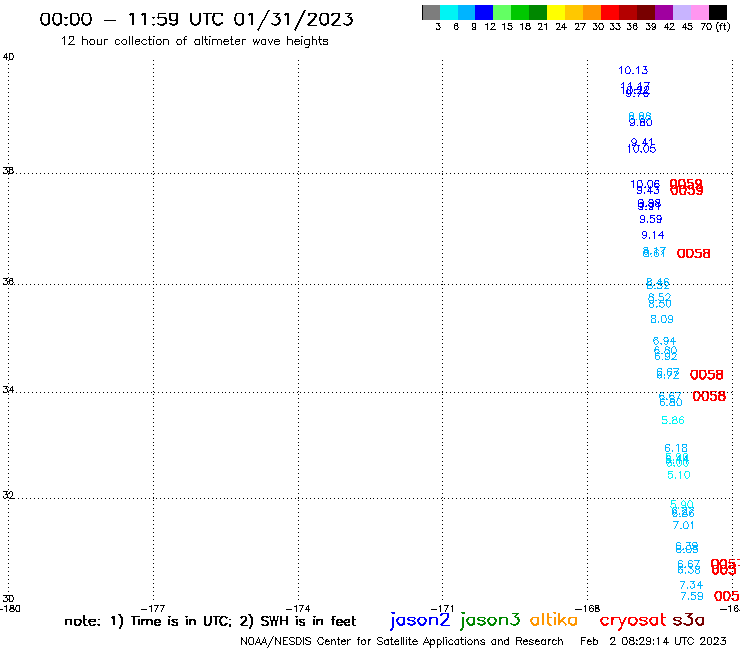Click the wave height value '6.94'
The height and width of the screenshot is (650, 740).
[x=664, y=340]
